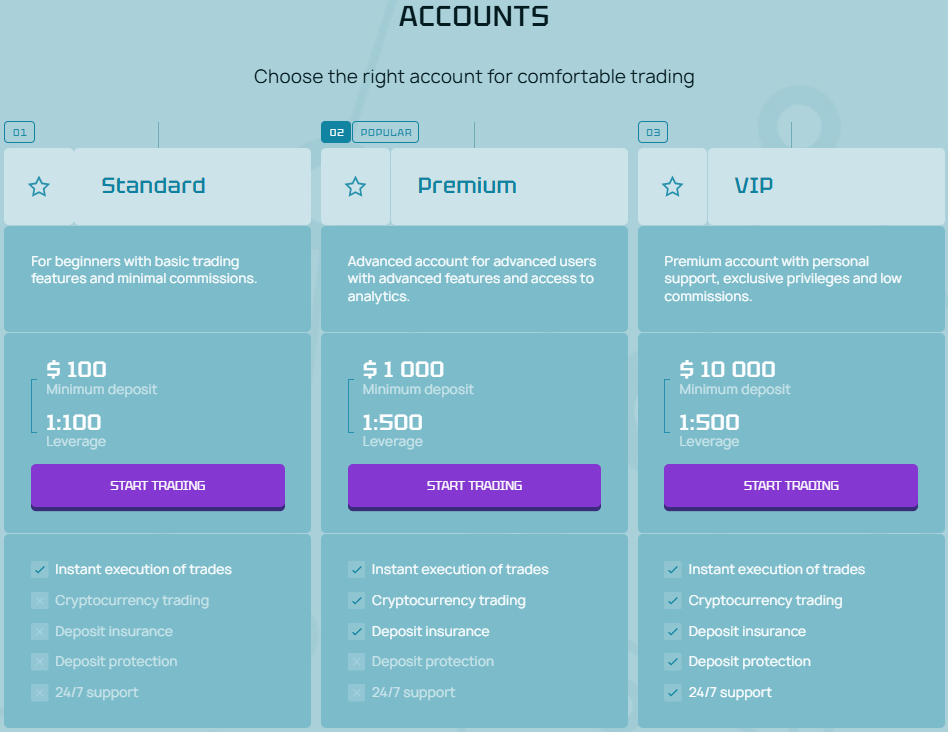Click the 02 number badge
Viewport: 948px width, 732px height.
(335, 132)
